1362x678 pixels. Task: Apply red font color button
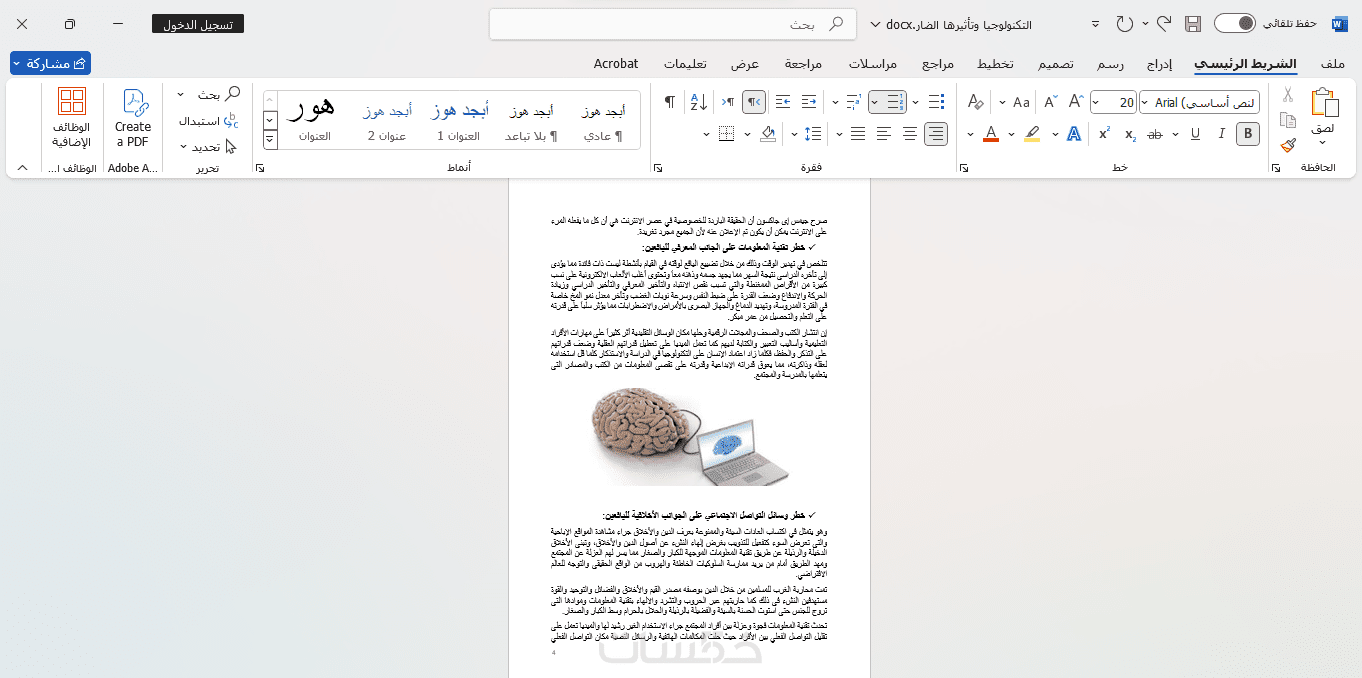(991, 134)
